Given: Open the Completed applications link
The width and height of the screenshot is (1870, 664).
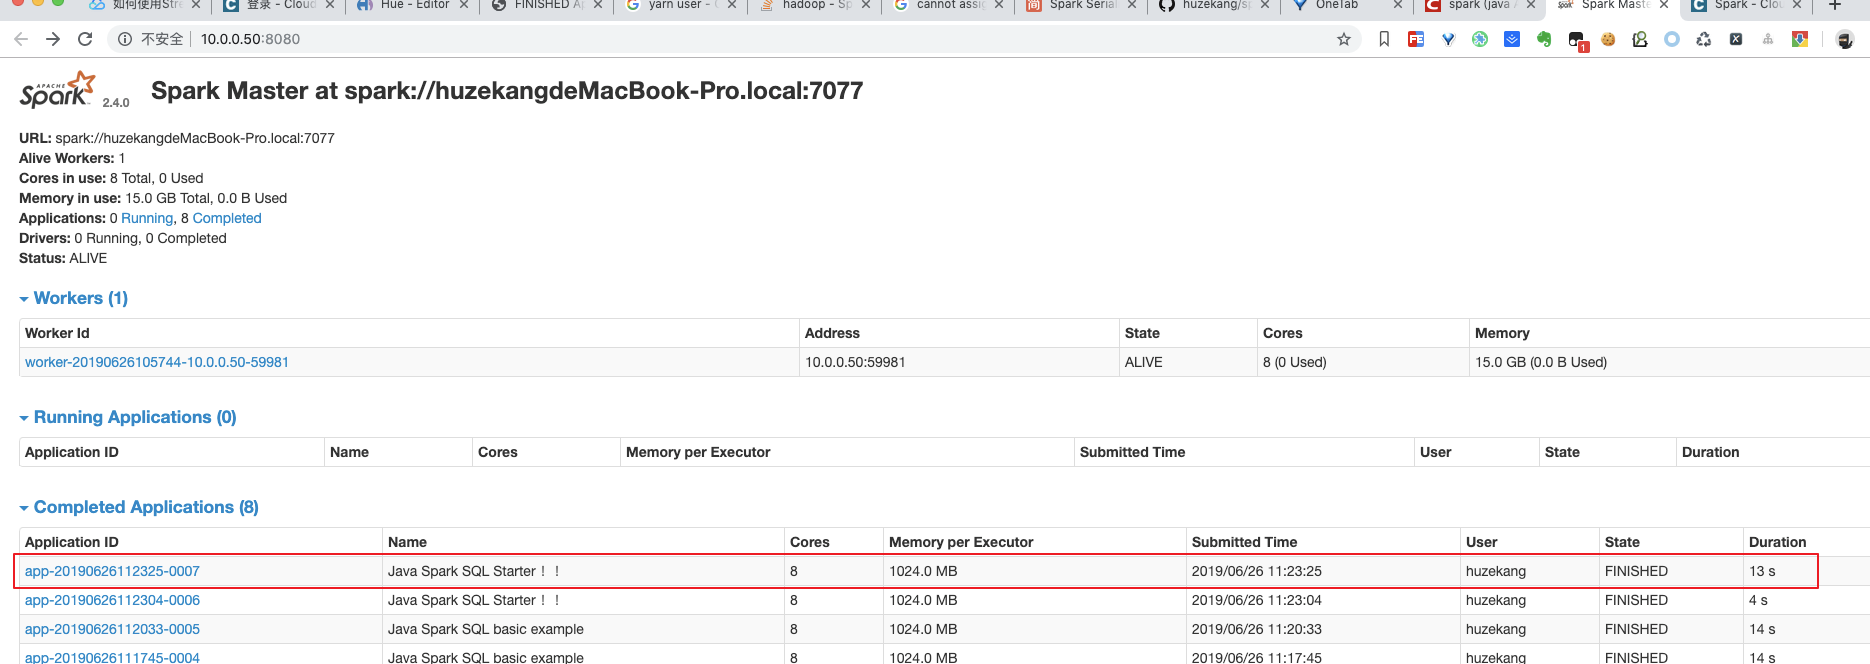Looking at the screenshot, I should (x=227, y=218).
